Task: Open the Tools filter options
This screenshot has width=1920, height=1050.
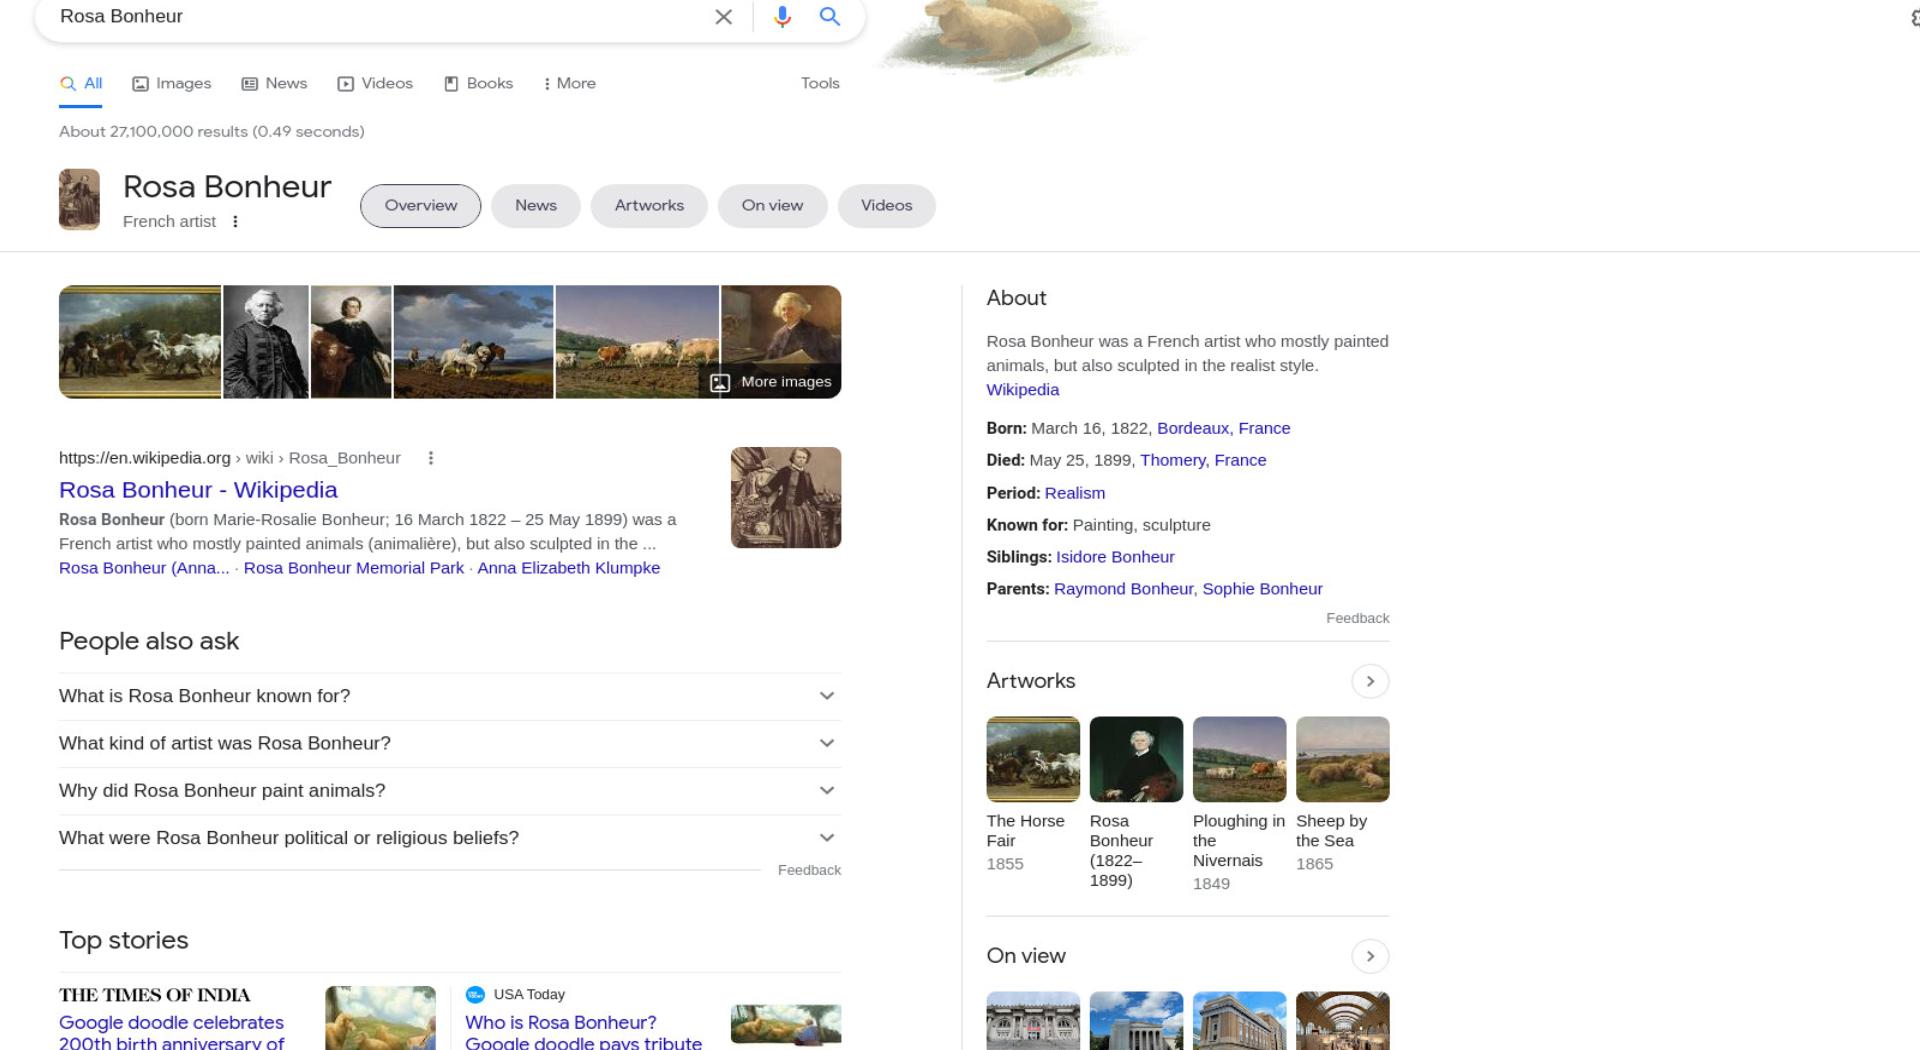Action: 820,84
